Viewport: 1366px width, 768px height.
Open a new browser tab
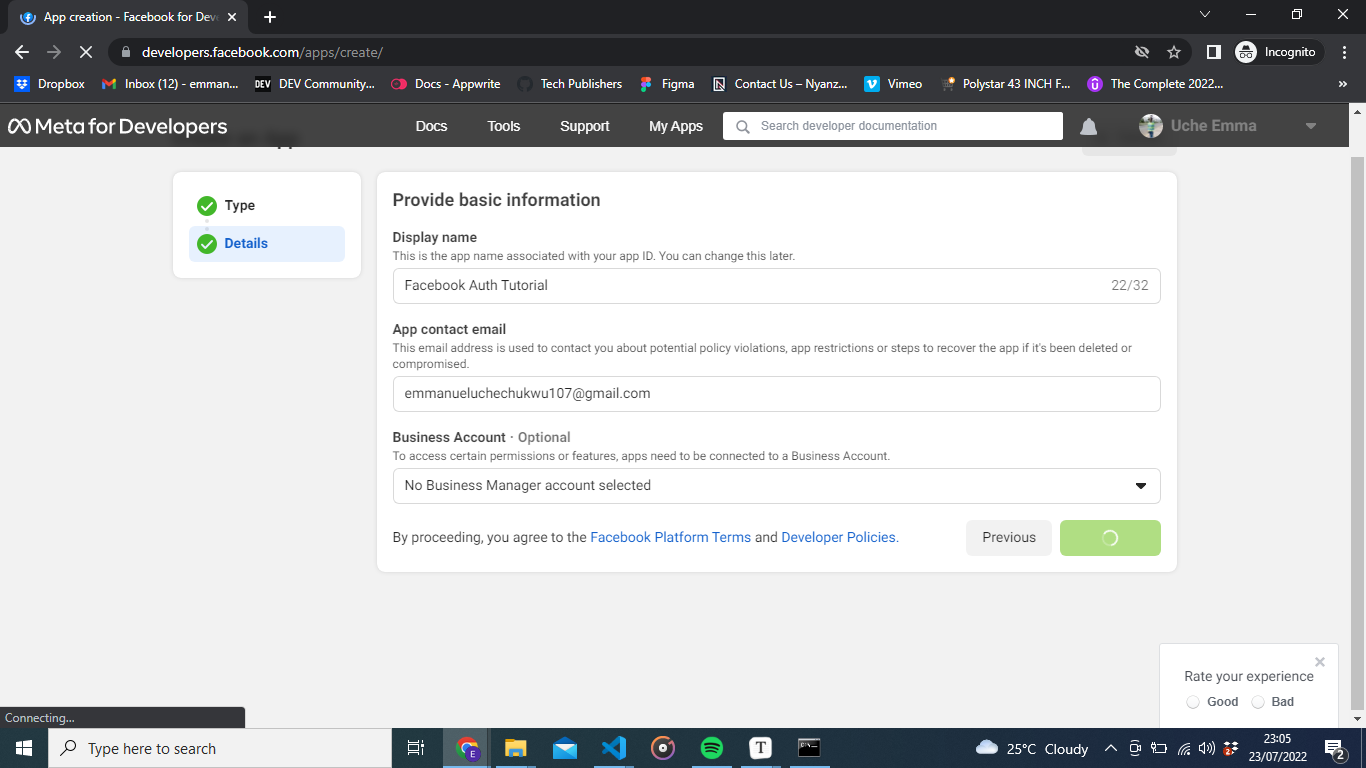tap(269, 17)
